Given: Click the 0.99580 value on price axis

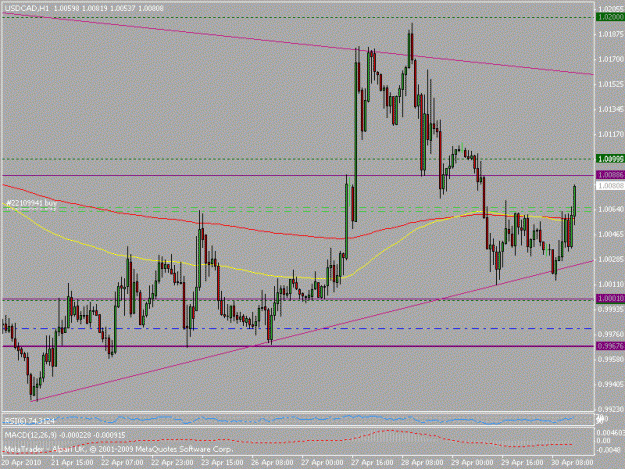Looking at the screenshot, I should (611, 359).
